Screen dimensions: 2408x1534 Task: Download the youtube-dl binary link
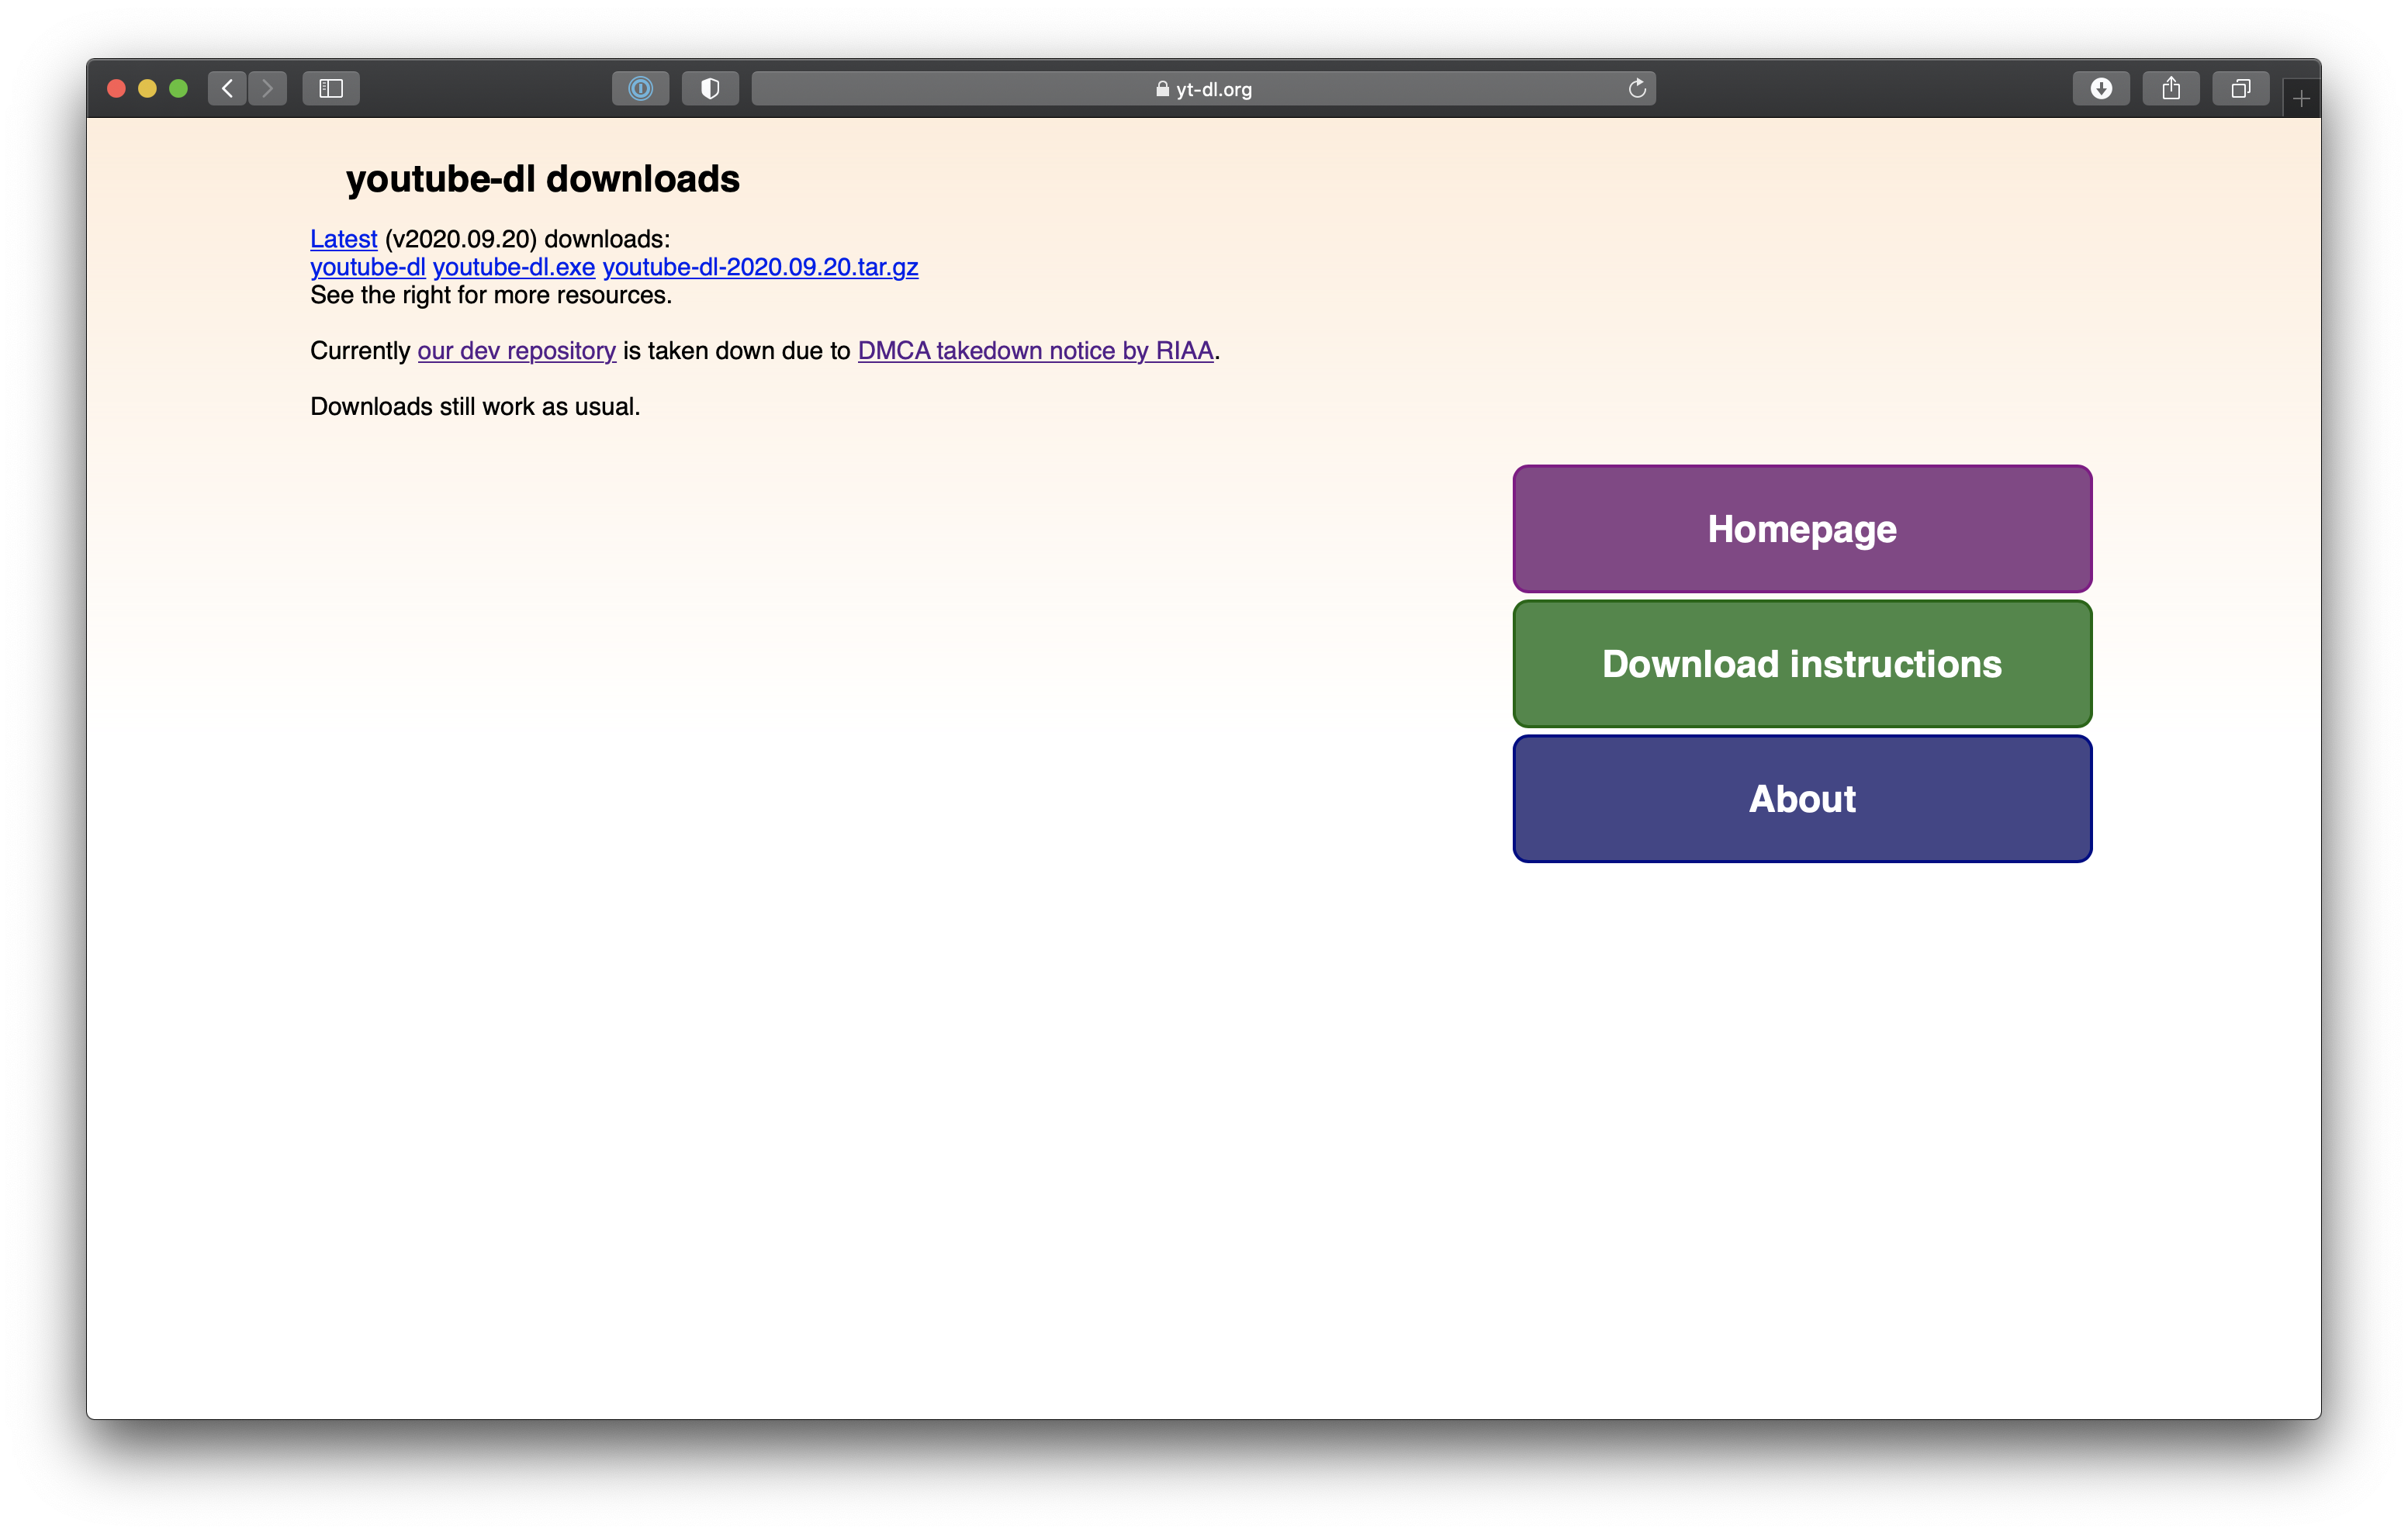coord(367,267)
